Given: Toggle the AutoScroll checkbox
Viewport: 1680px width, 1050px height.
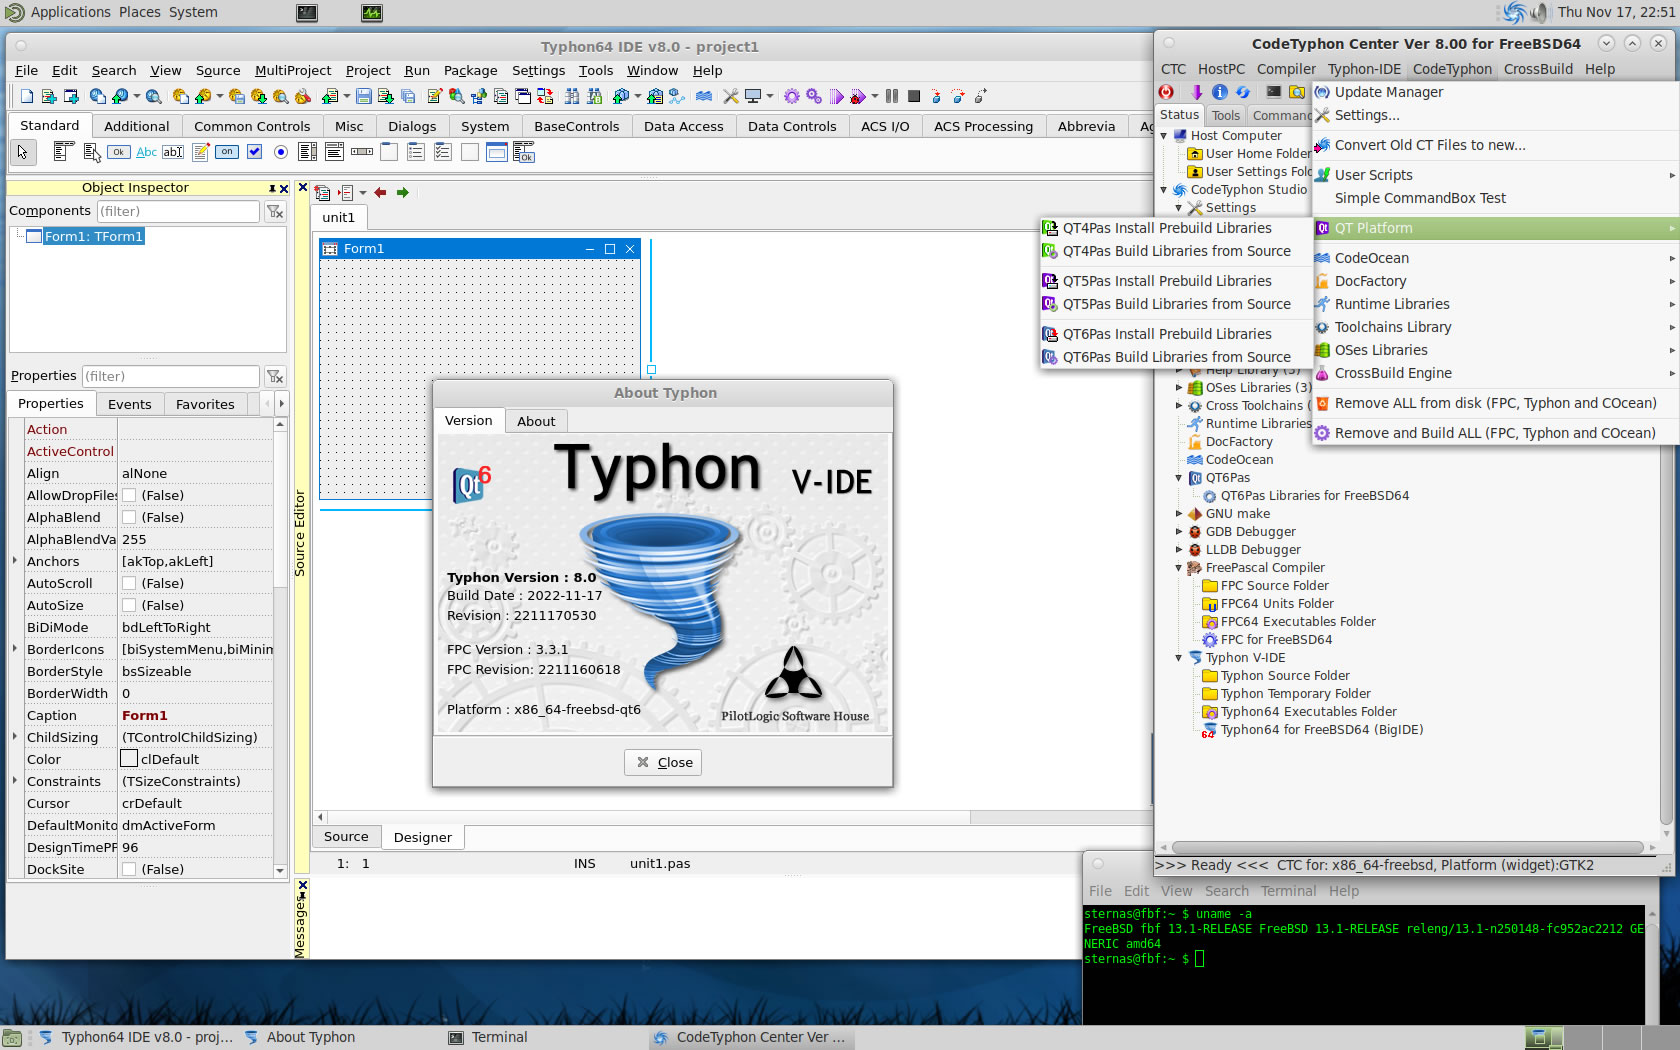Looking at the screenshot, I should point(129,583).
